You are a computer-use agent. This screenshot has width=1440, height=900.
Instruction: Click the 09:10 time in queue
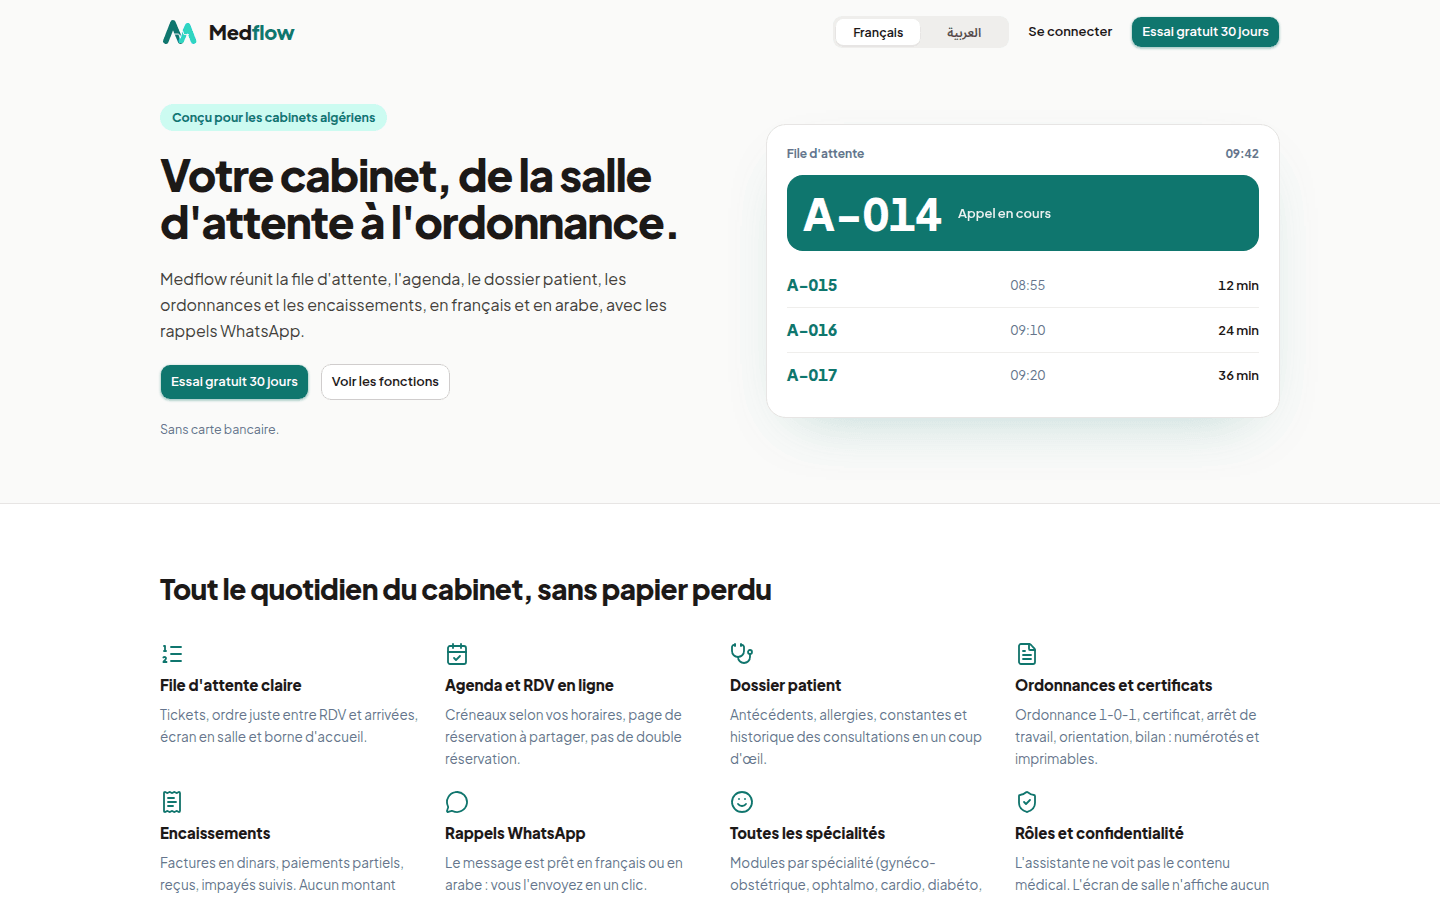click(1027, 330)
